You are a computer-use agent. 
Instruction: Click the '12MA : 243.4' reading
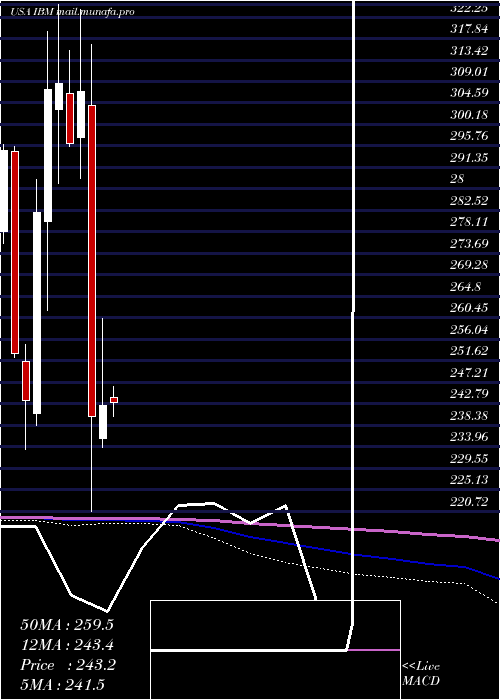67,645
